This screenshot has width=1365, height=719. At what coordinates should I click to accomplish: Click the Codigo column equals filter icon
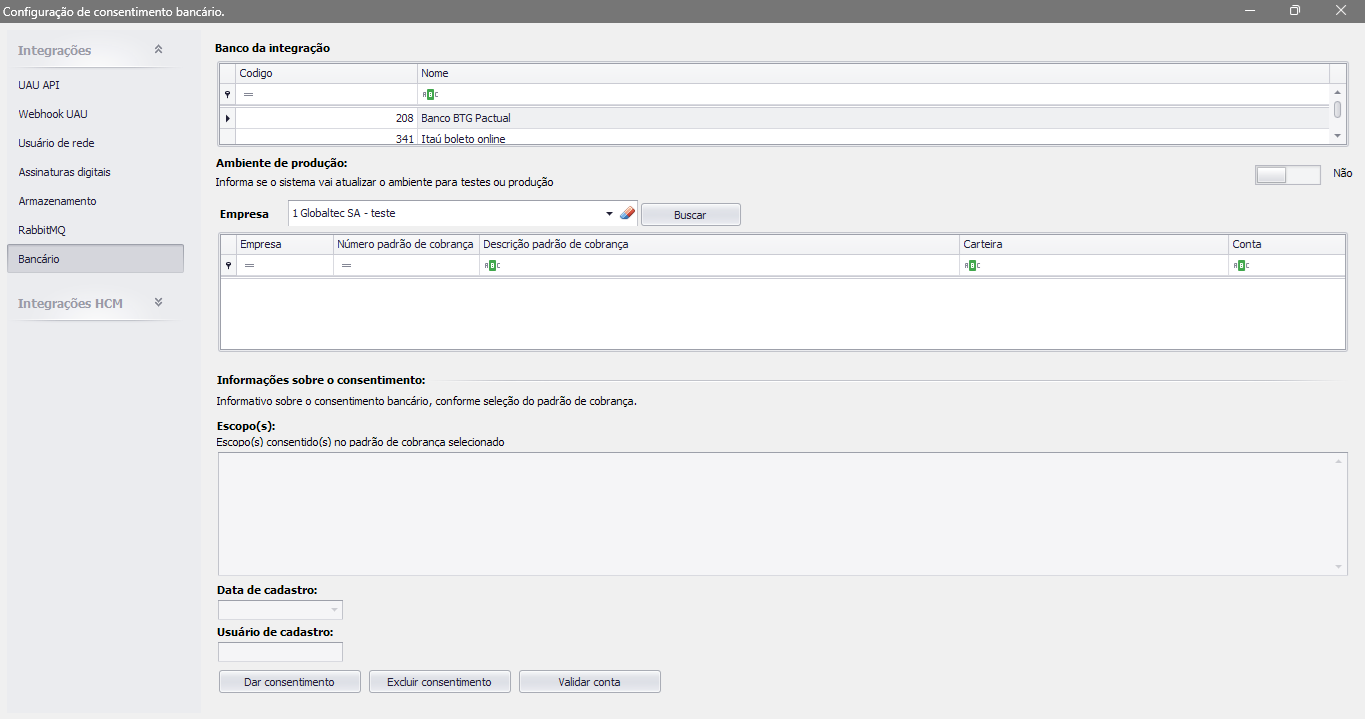(249, 94)
